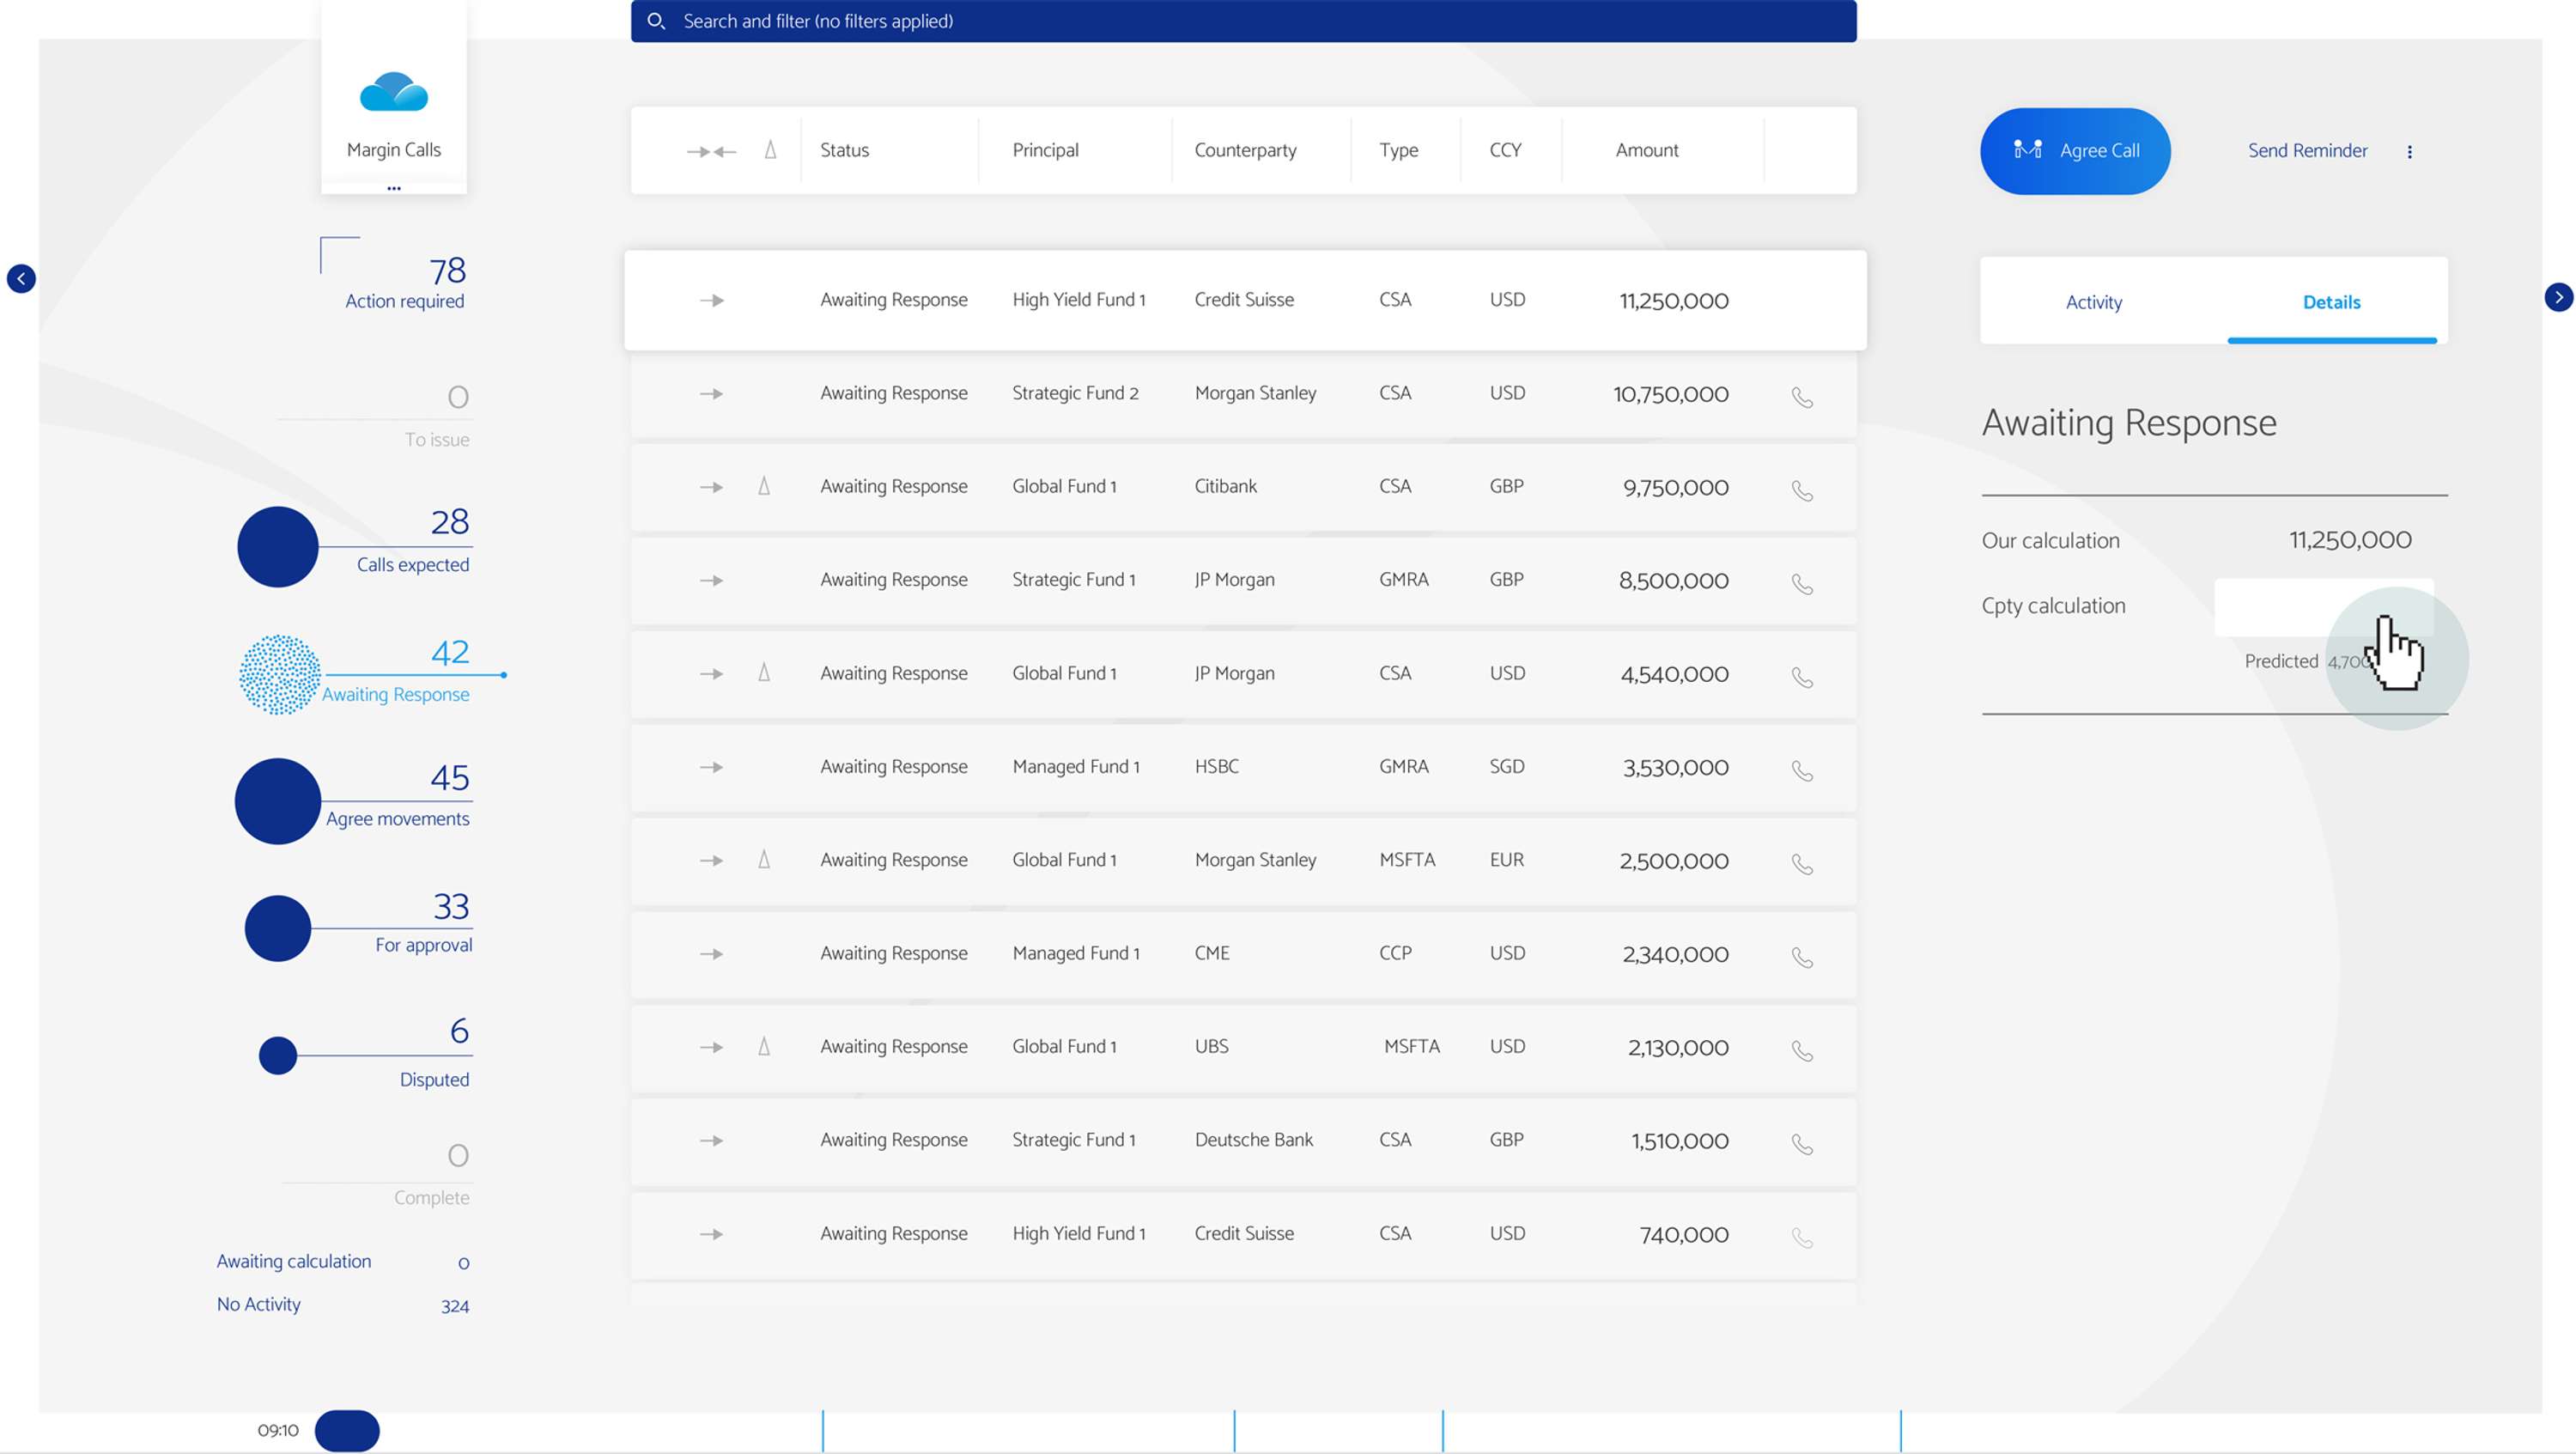Click Our calculation value 11,250,000
This screenshot has width=2576, height=1454.
pos(2350,540)
